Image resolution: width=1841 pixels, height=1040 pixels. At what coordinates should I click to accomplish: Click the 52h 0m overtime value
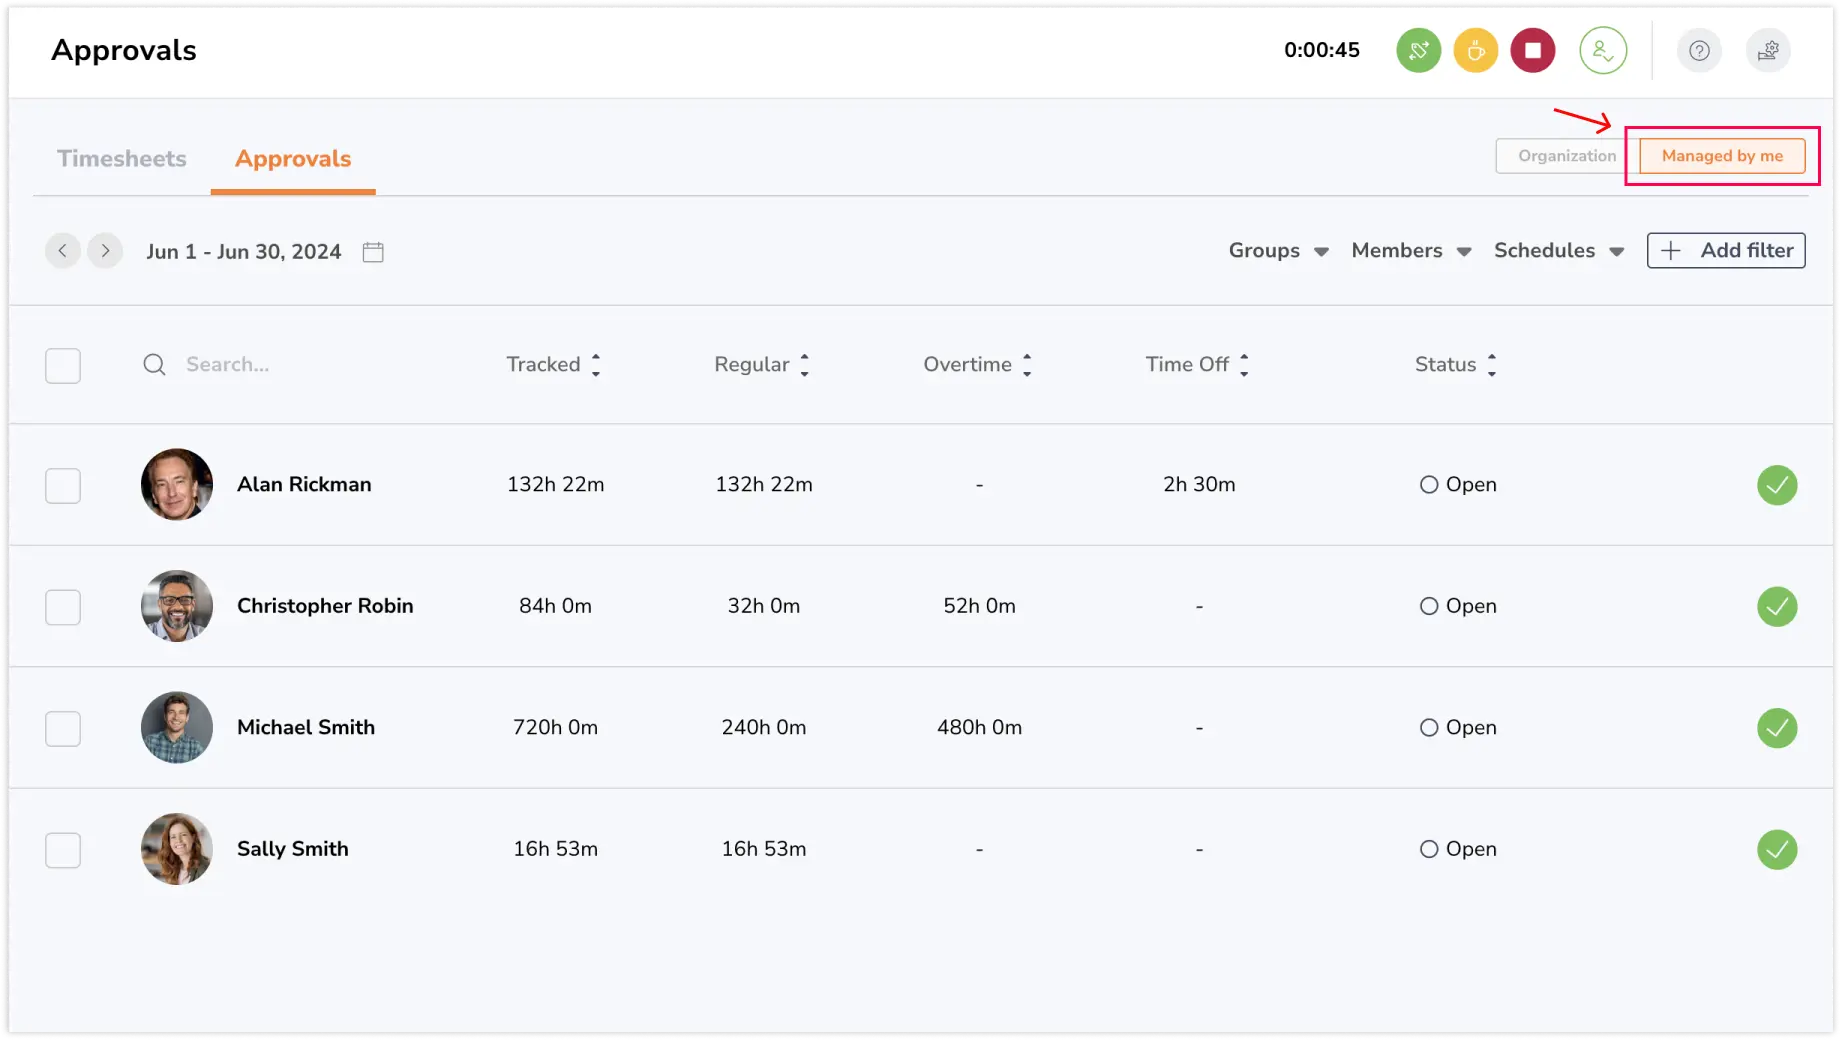979,606
